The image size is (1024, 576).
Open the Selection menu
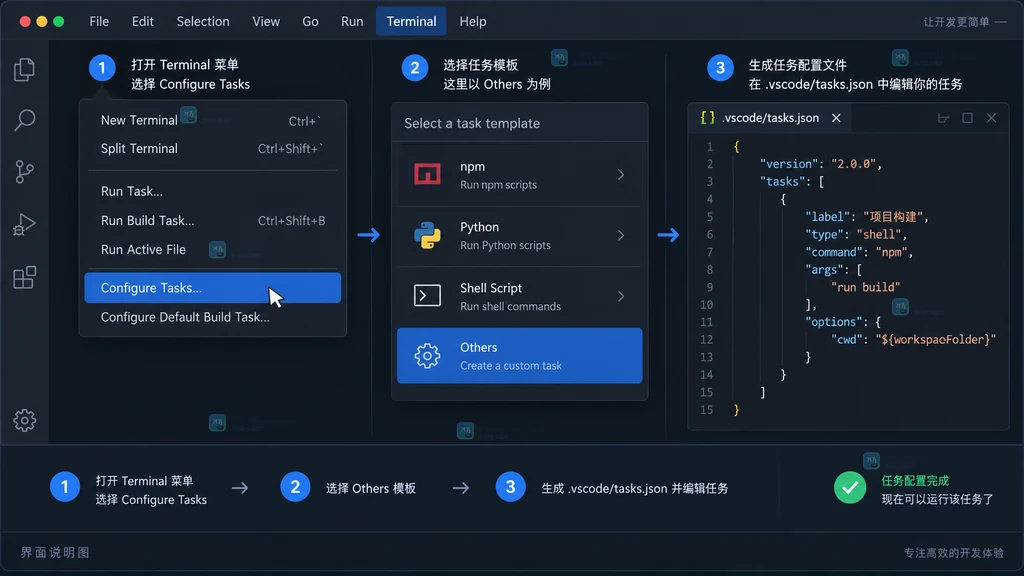(x=203, y=22)
